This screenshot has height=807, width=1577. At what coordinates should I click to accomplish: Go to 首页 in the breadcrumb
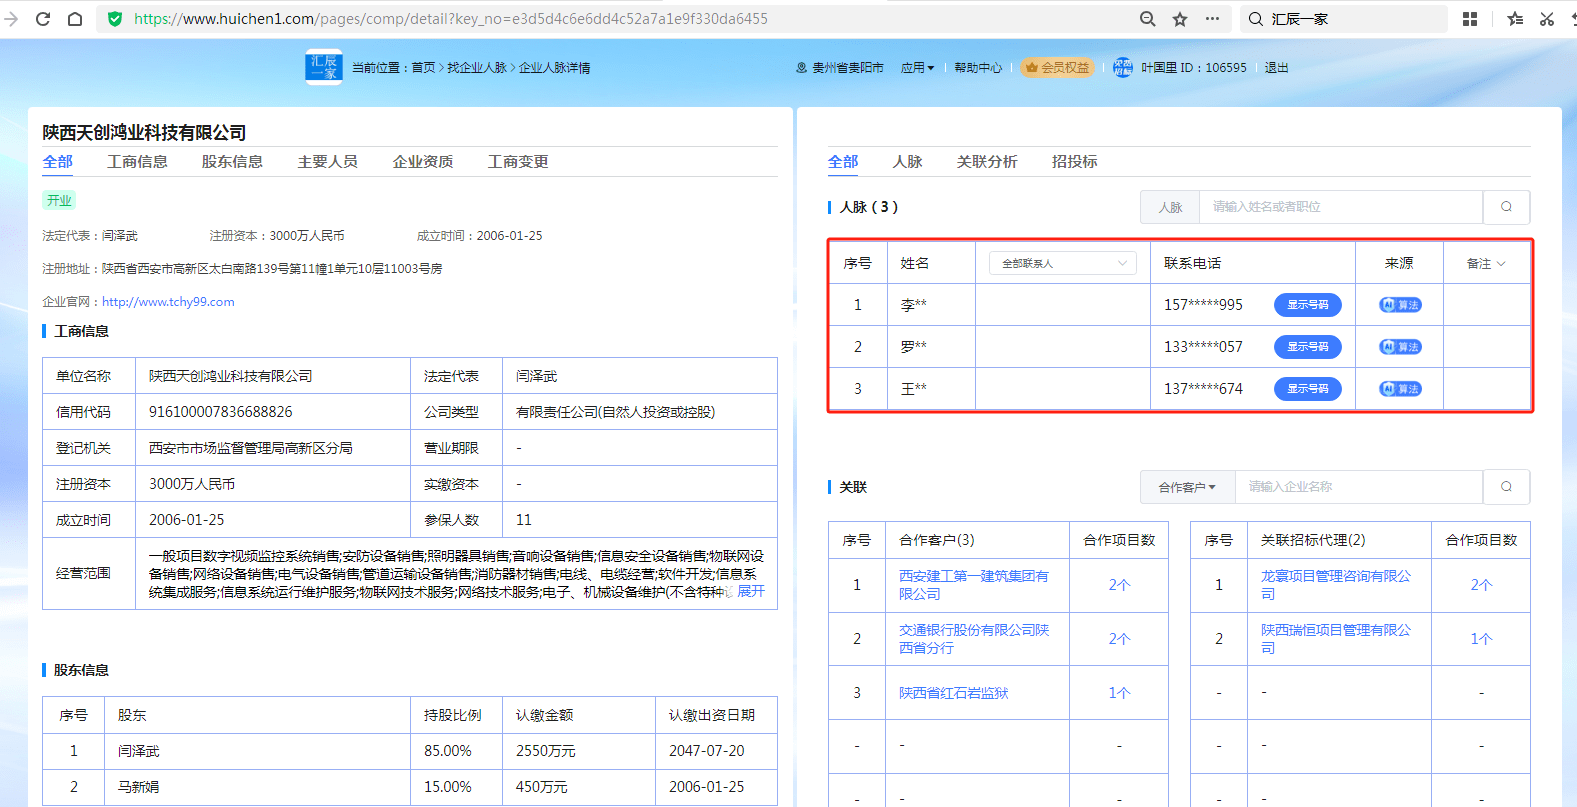click(423, 68)
